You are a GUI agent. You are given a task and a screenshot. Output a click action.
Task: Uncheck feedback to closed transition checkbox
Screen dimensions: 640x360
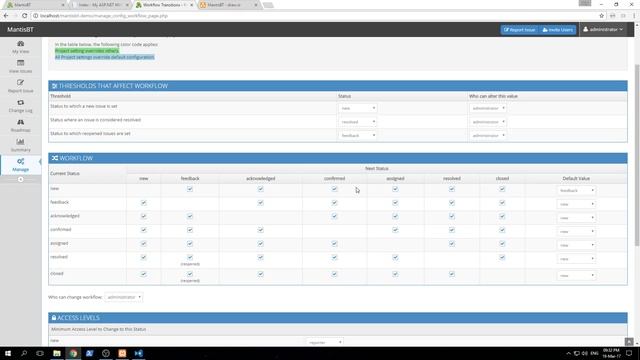(x=502, y=202)
